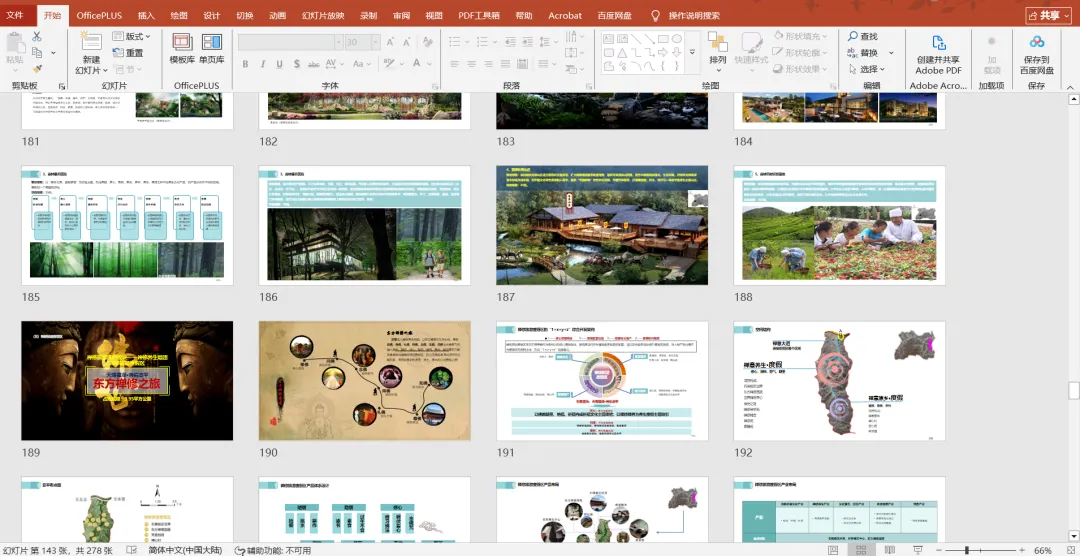Switch to the 设计 Design tab
The width and height of the screenshot is (1080, 556).
(x=212, y=15)
